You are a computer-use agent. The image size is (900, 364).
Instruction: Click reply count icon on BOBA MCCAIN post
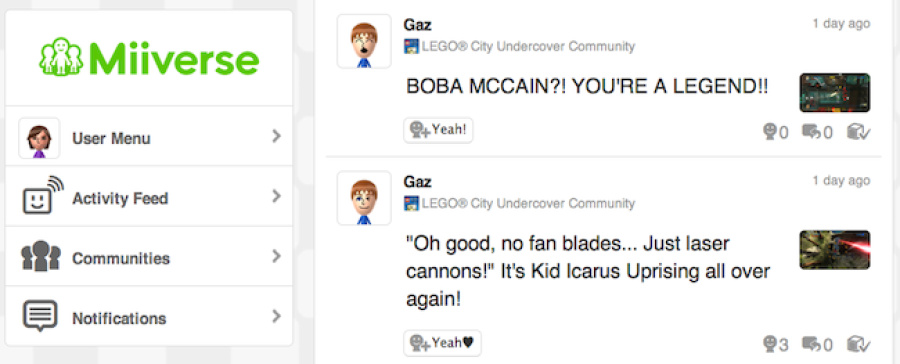pyautogui.click(x=811, y=133)
